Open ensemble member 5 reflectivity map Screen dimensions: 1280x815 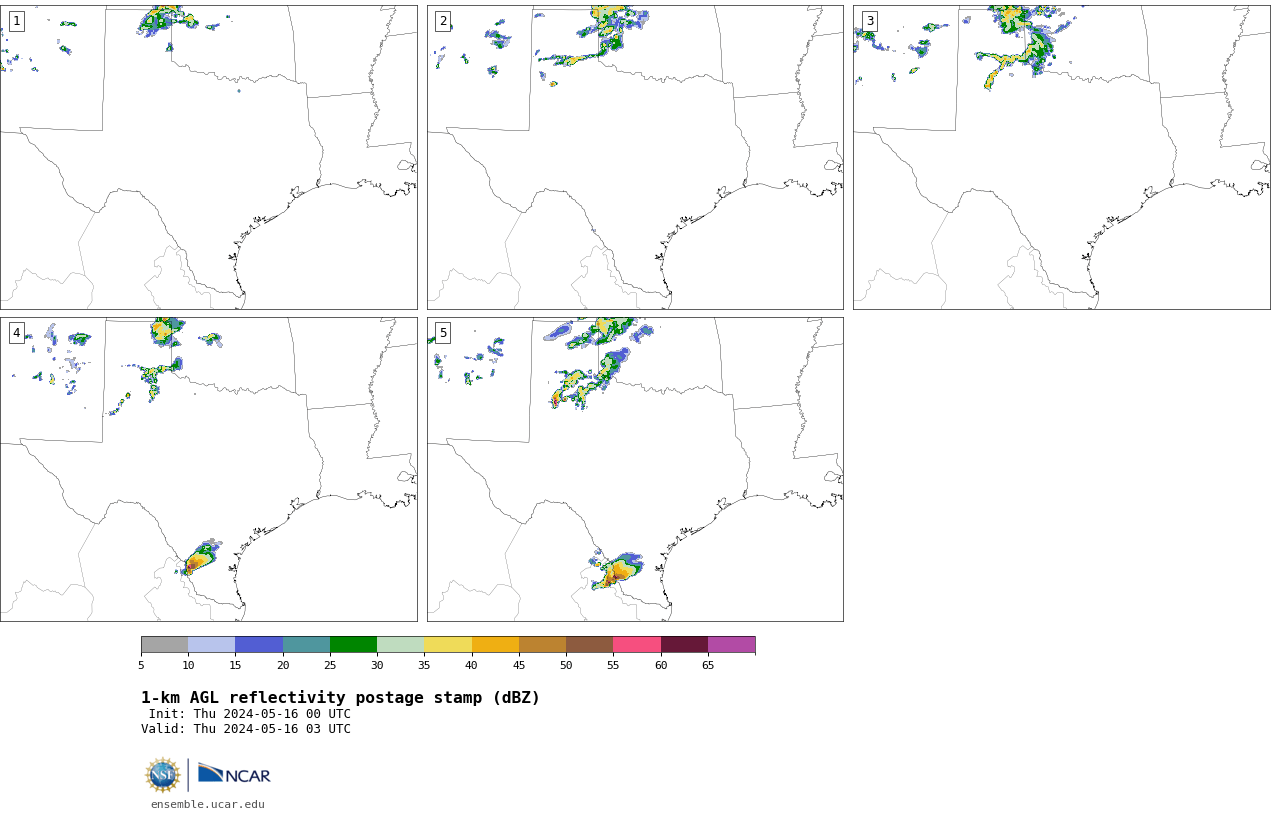click(635, 469)
